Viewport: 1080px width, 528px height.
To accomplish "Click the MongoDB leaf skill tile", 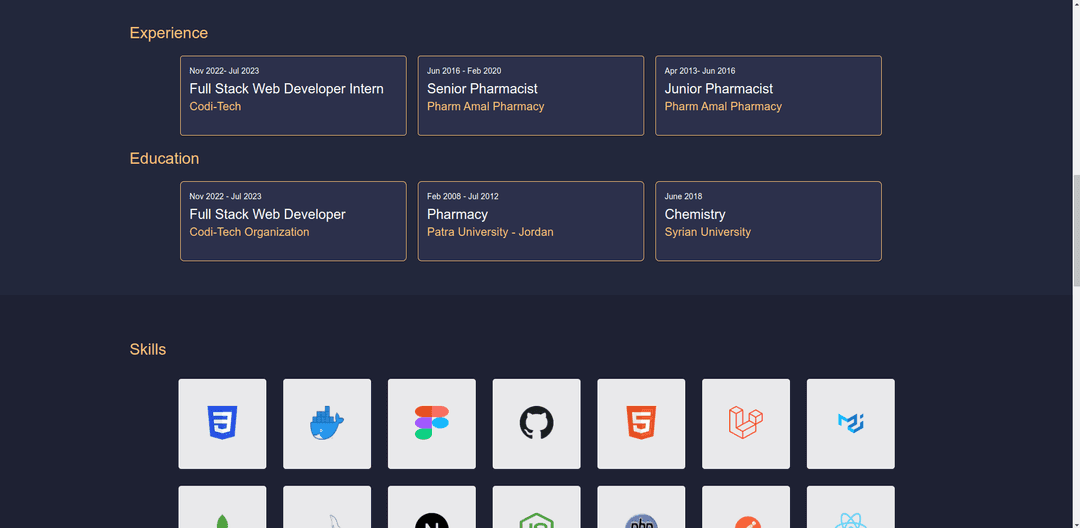I will pos(222,507).
